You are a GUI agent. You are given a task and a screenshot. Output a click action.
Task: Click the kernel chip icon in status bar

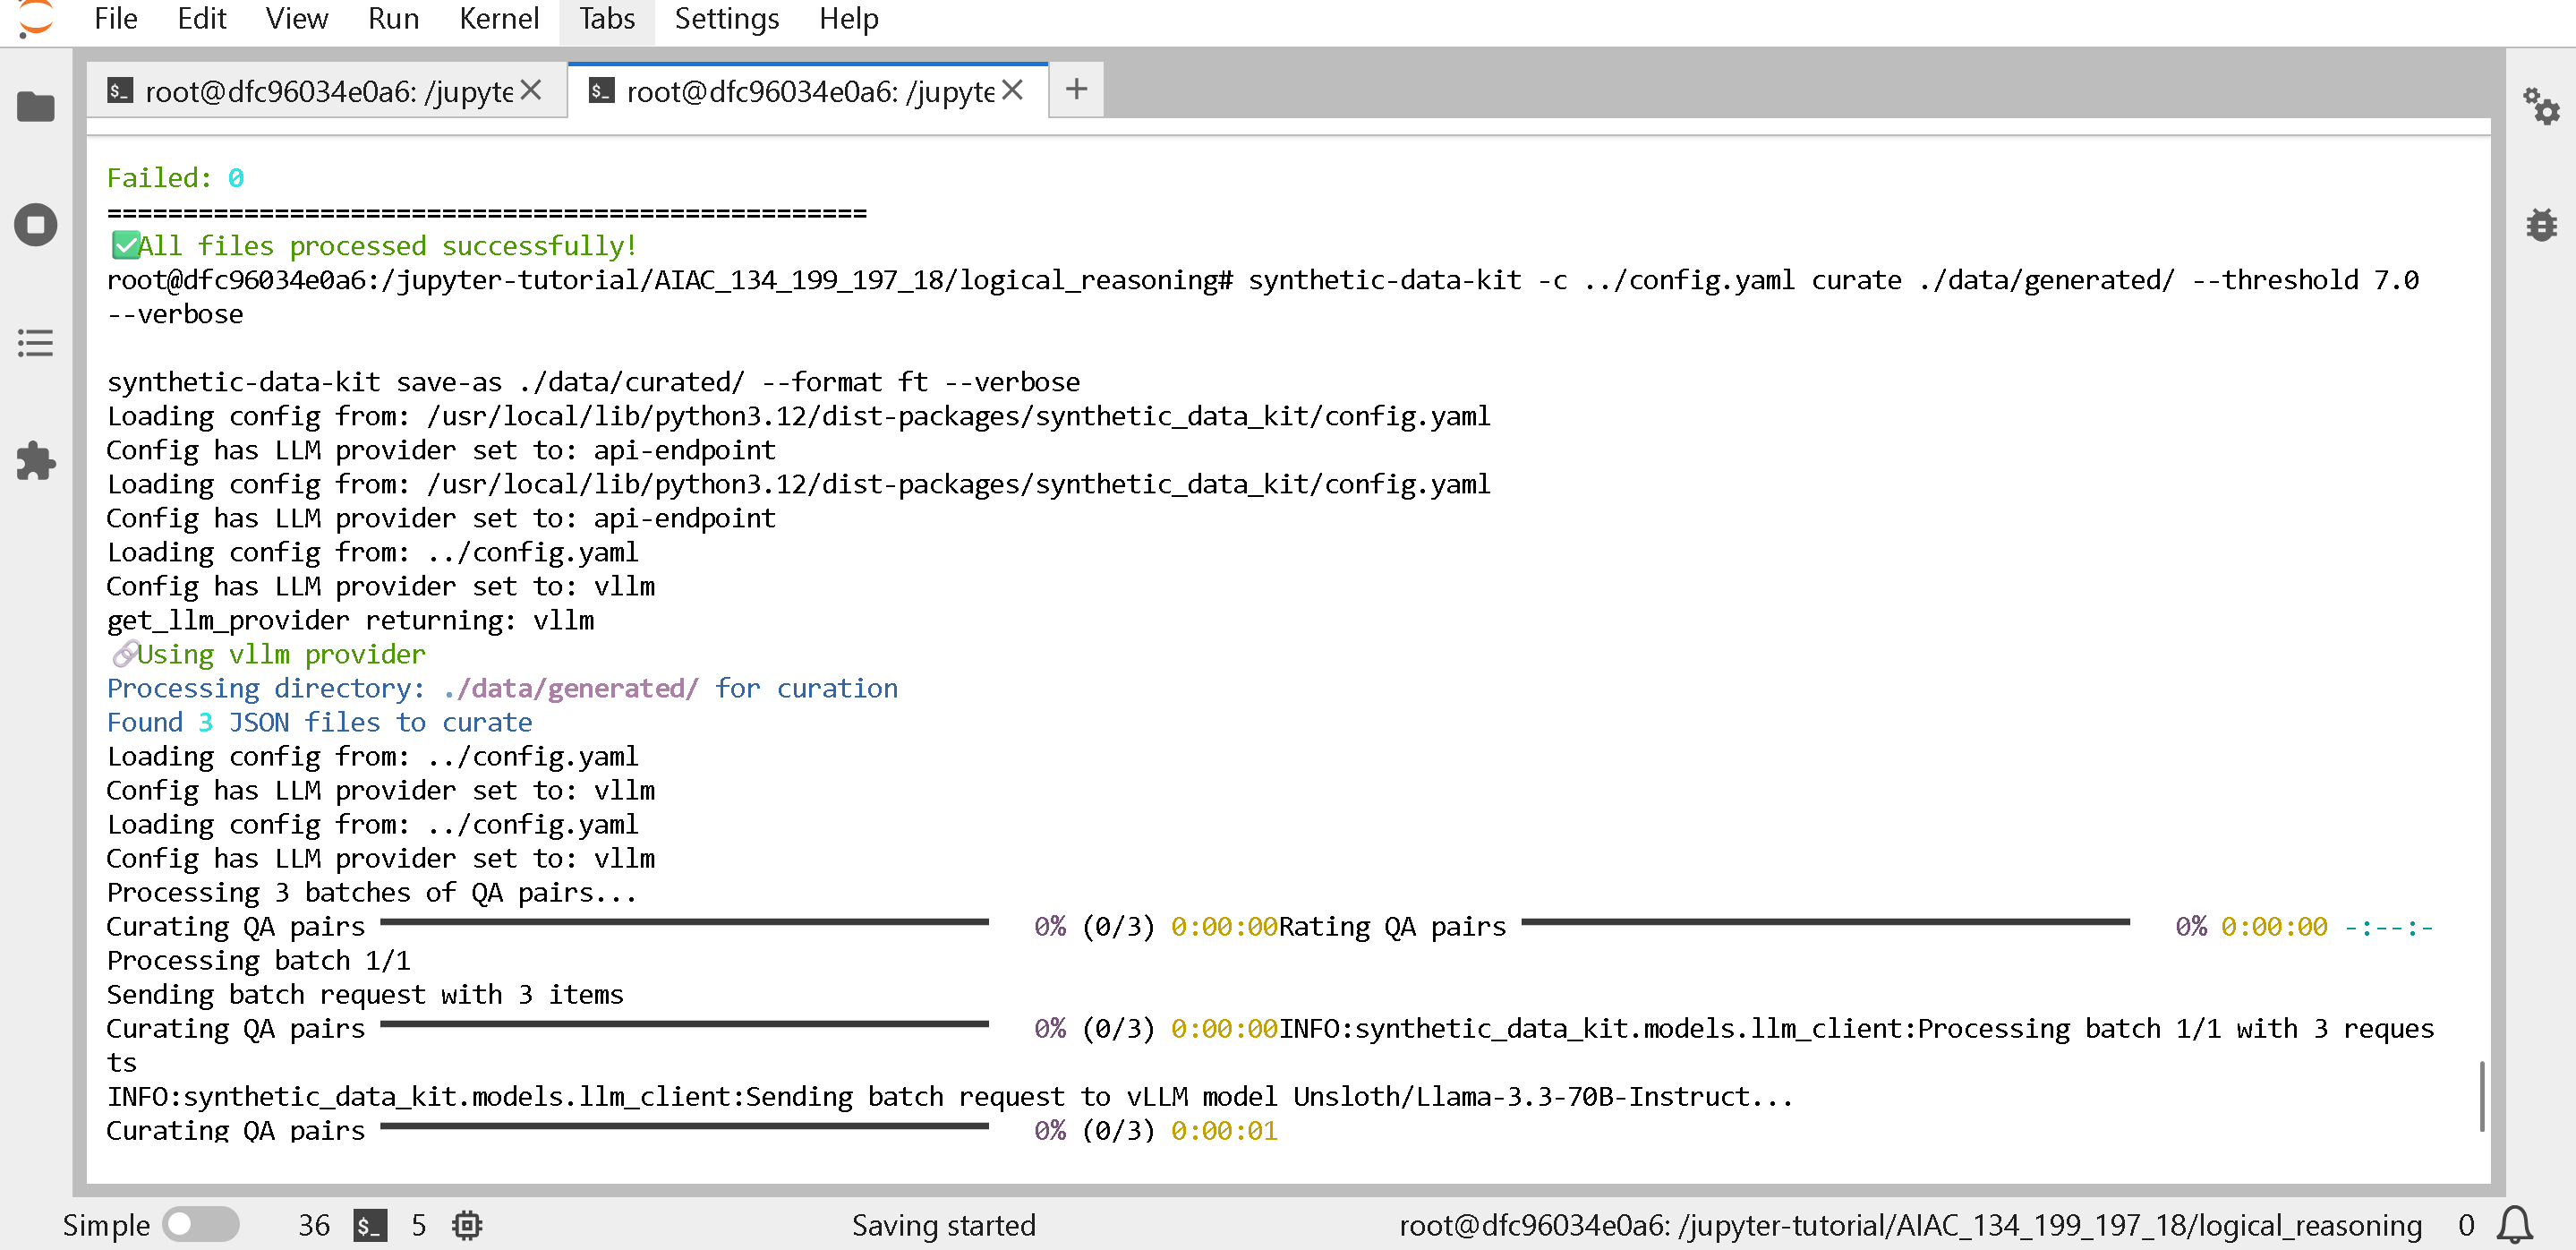[467, 1225]
